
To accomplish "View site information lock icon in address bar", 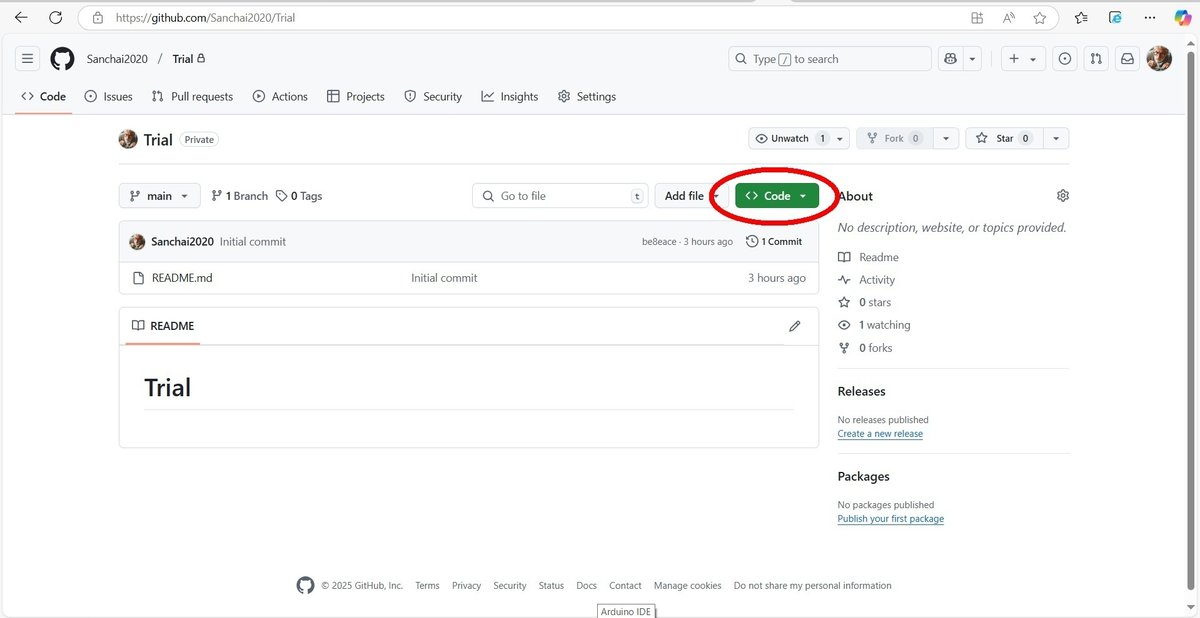I will pyautogui.click(x=97, y=17).
